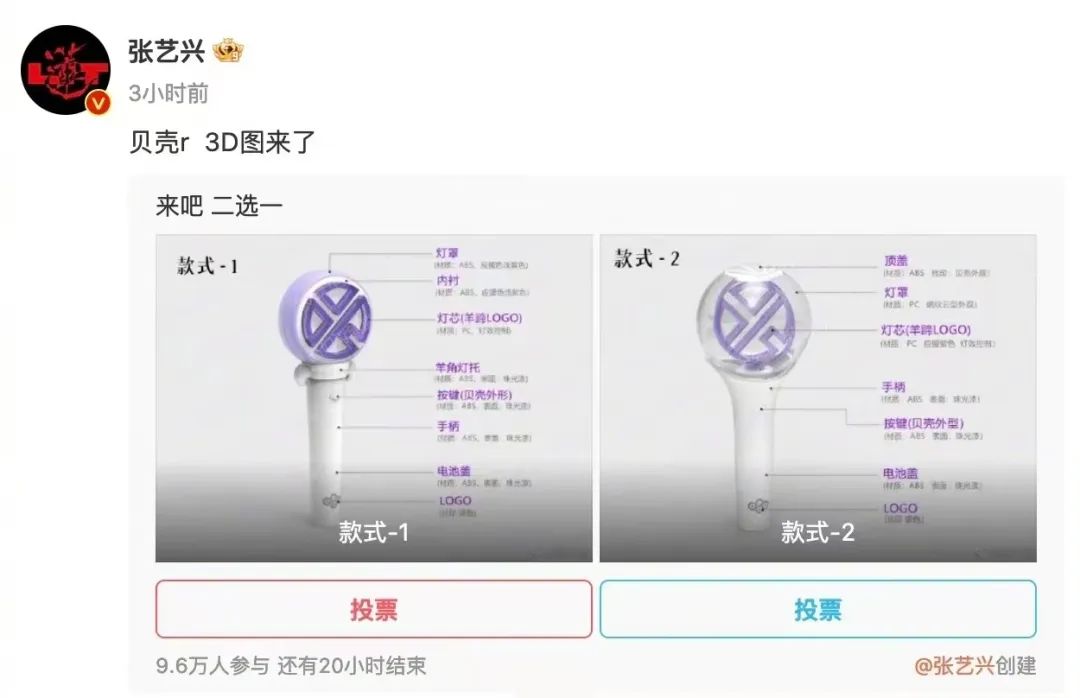The image size is (1080, 698).
Task: Vote for 款式-1 with red 投票 button
Action: click(x=374, y=609)
